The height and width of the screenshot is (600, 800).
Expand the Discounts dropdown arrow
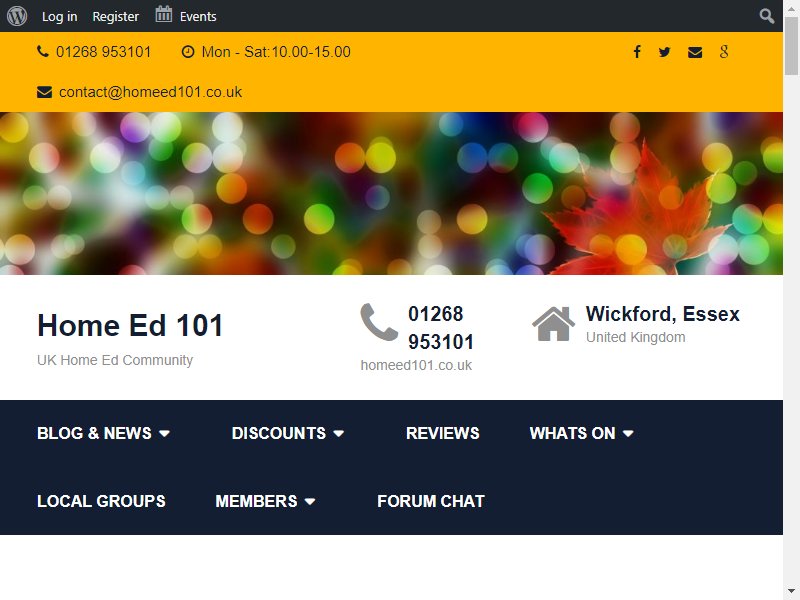339,433
